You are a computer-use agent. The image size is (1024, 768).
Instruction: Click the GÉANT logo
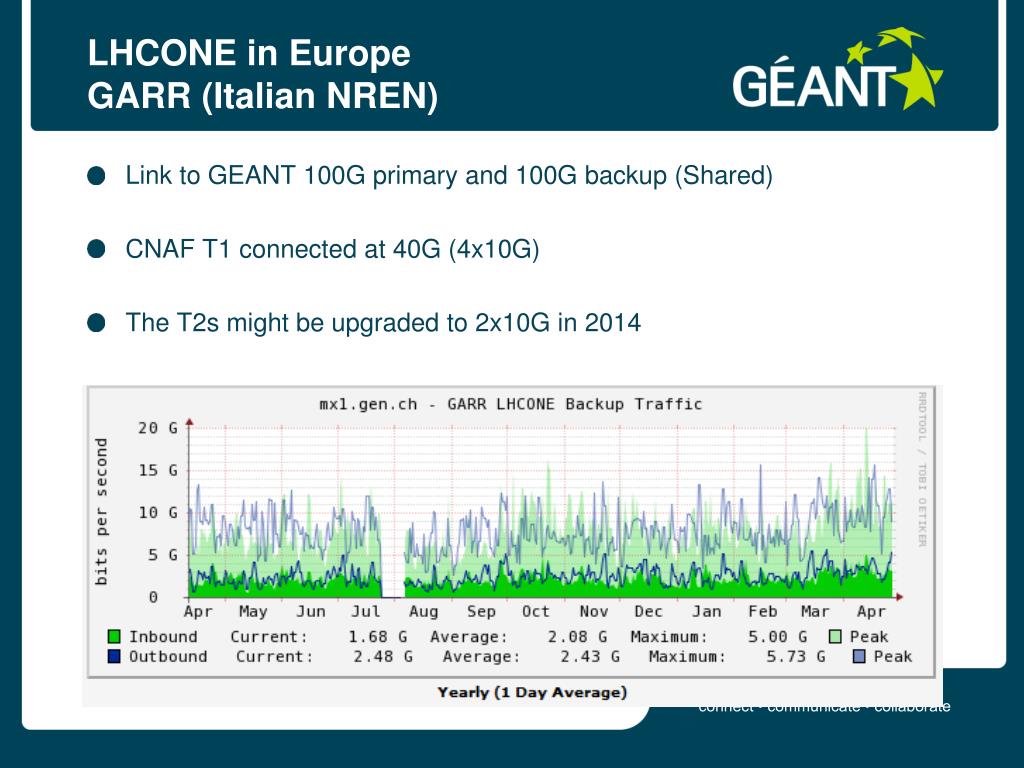pyautogui.click(x=838, y=69)
